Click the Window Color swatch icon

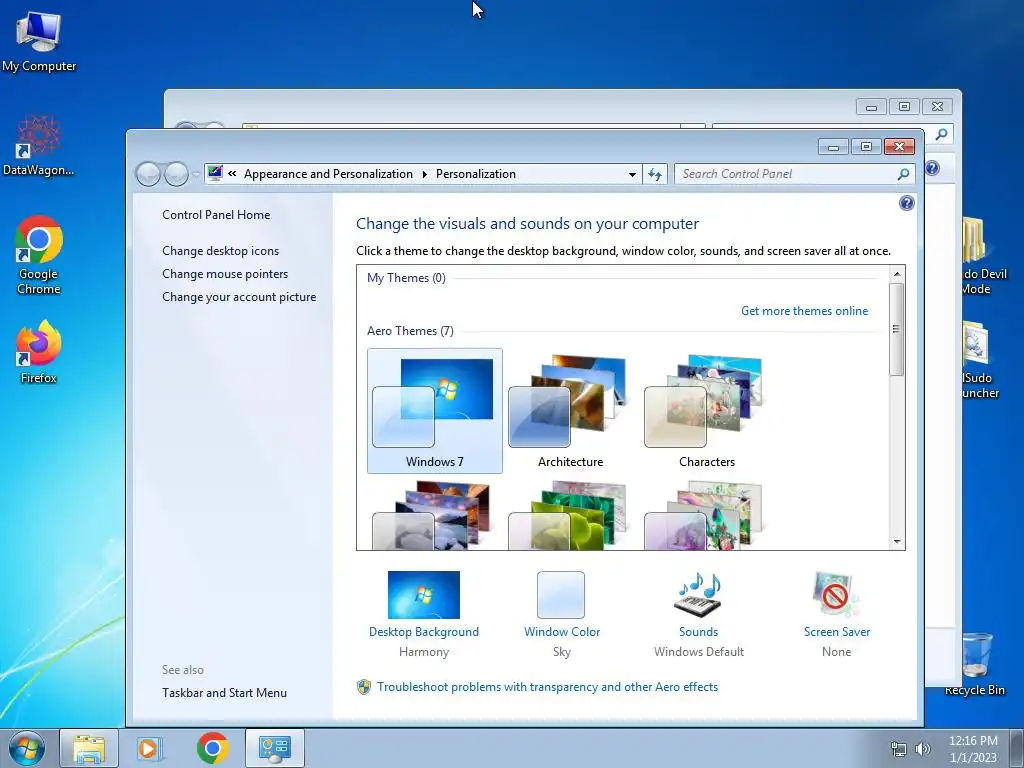point(561,595)
